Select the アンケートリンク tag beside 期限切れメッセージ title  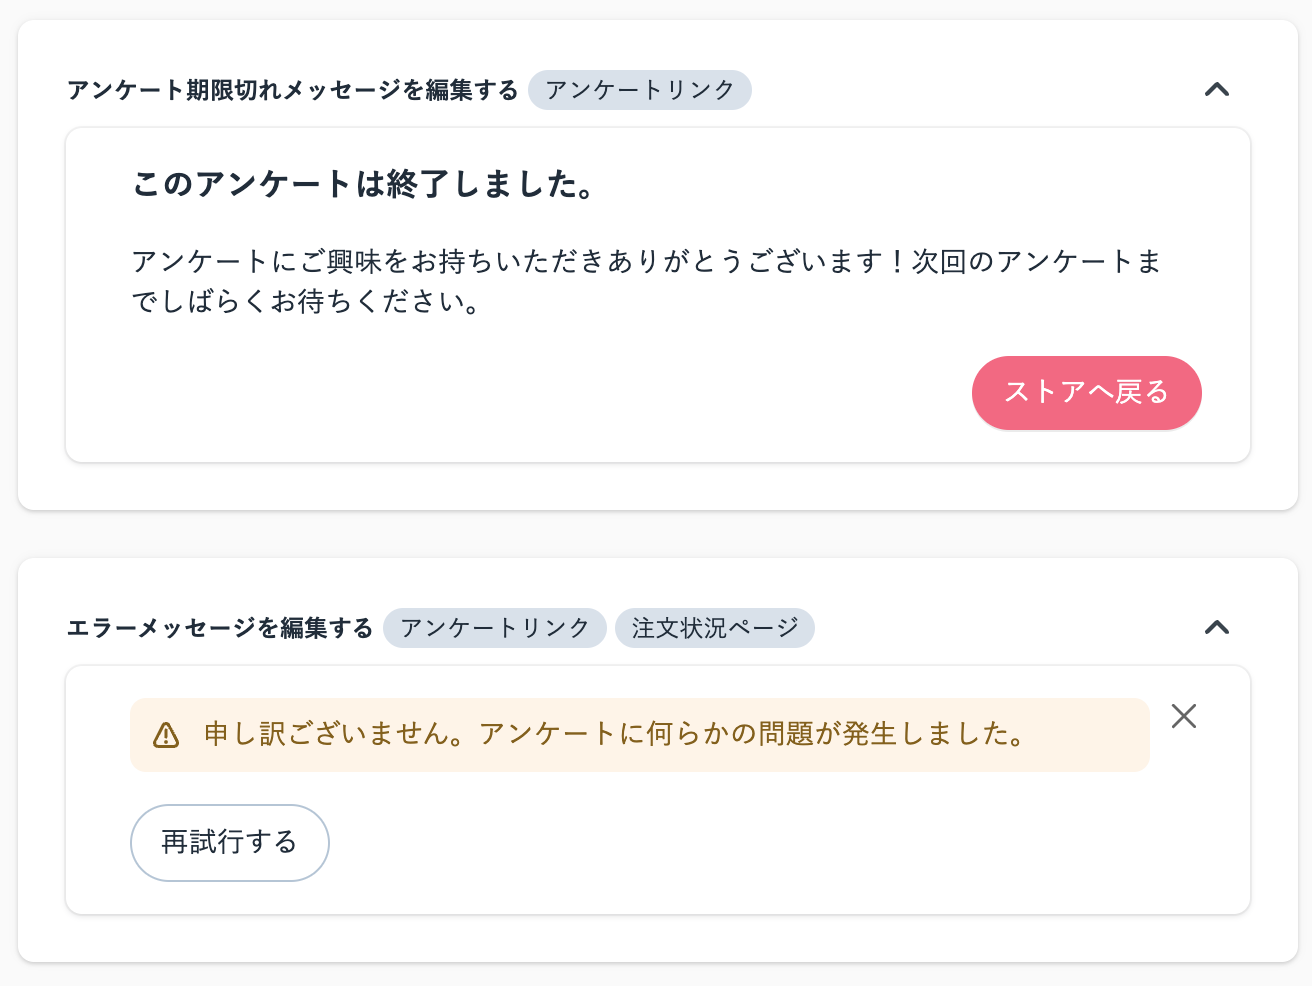coord(639,90)
